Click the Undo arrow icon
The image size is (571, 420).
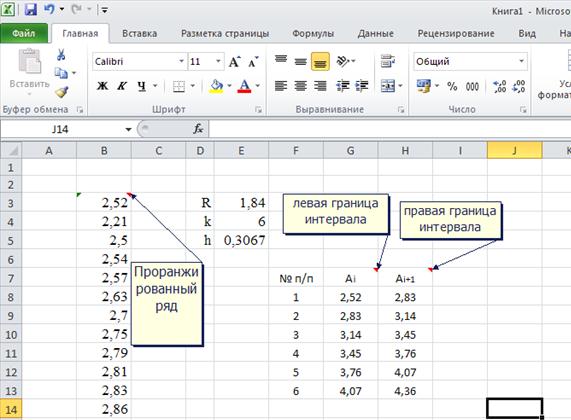tap(49, 9)
